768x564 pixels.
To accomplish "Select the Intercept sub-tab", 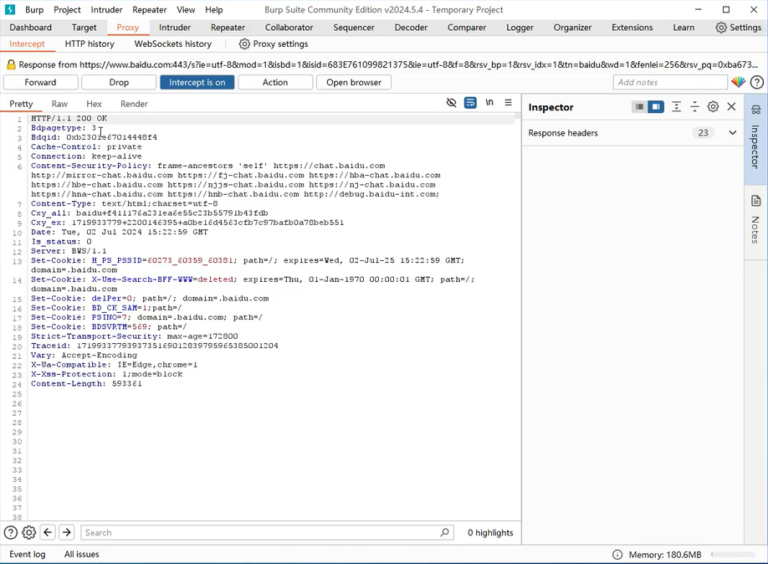I will click(x=27, y=44).
